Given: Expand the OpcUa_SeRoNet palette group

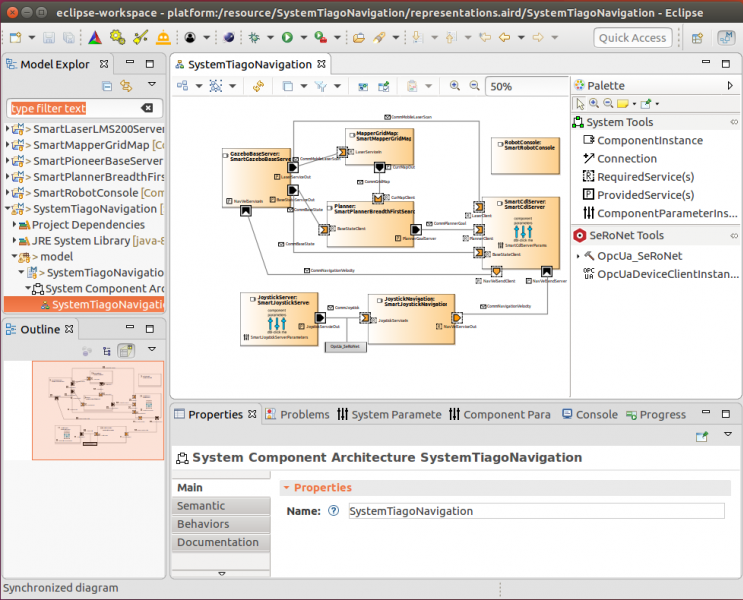Looking at the screenshot, I should (x=578, y=256).
